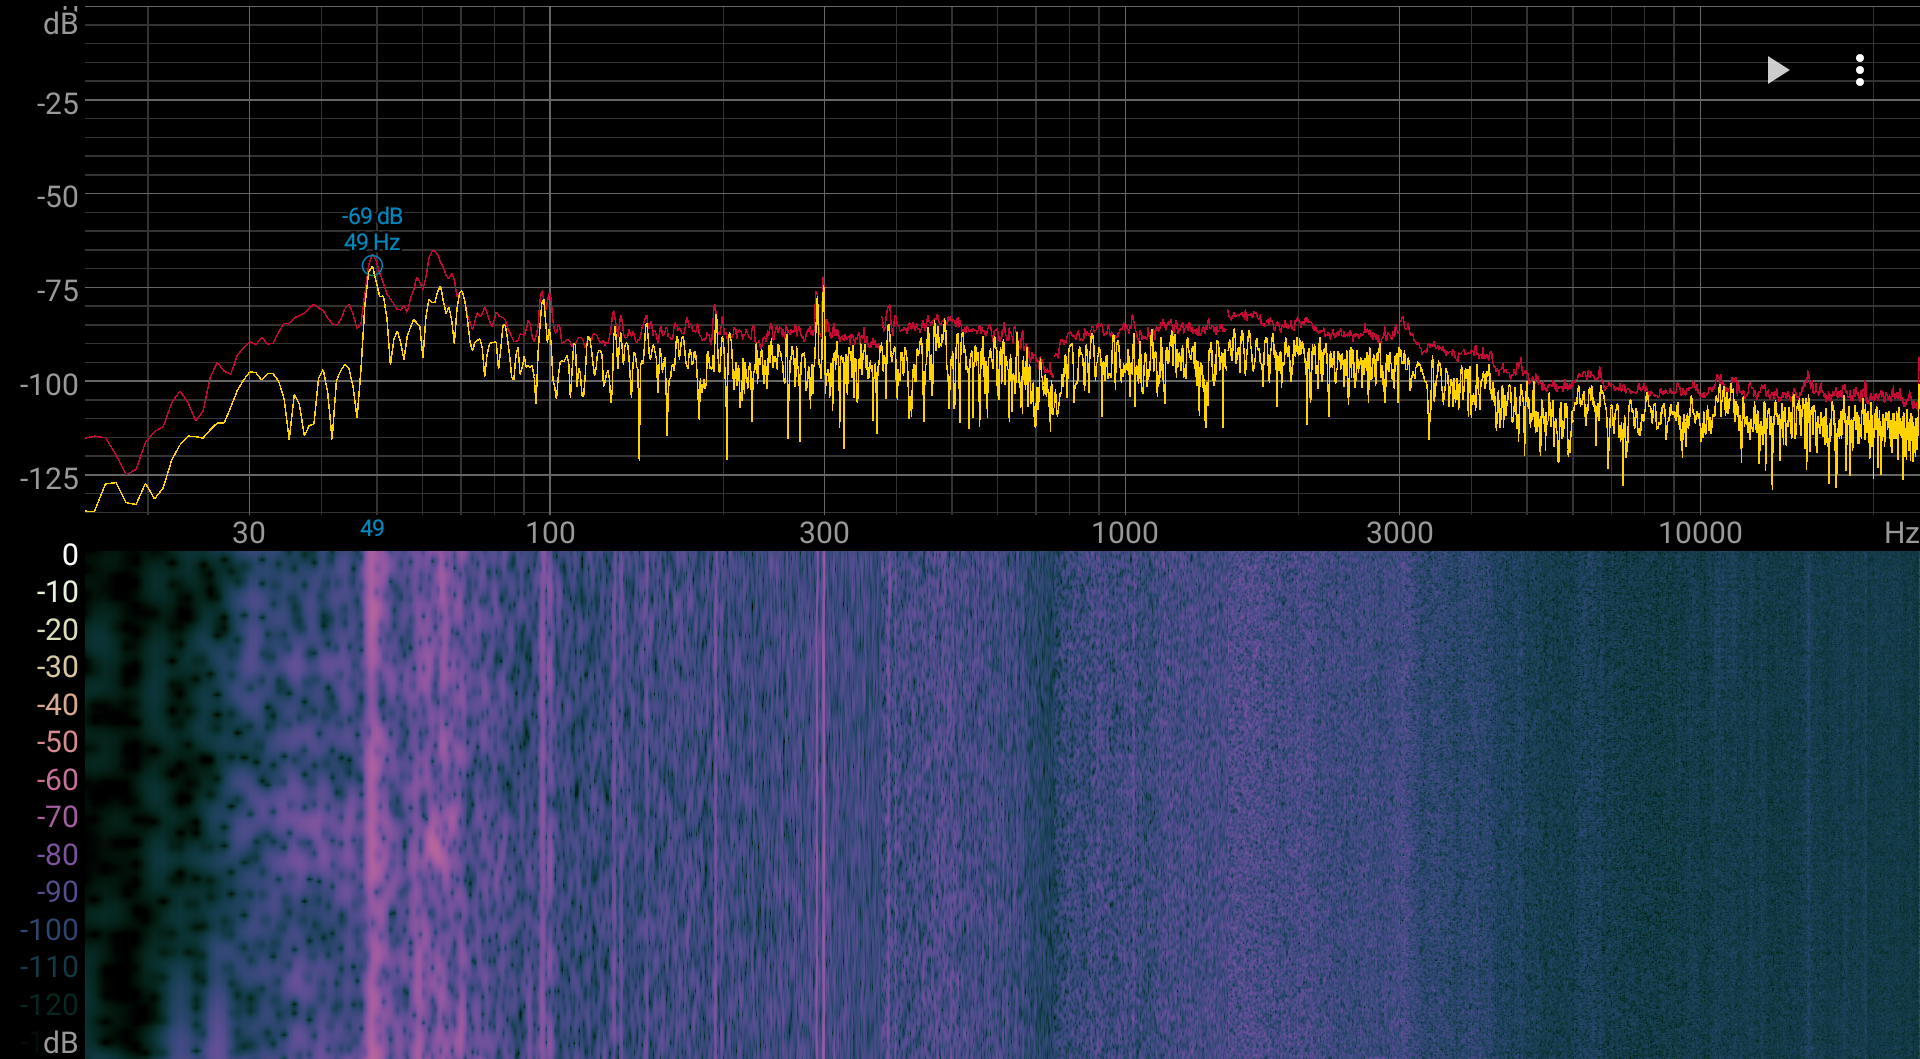
Task: Click the -69 dB peak readout
Action: (x=372, y=216)
